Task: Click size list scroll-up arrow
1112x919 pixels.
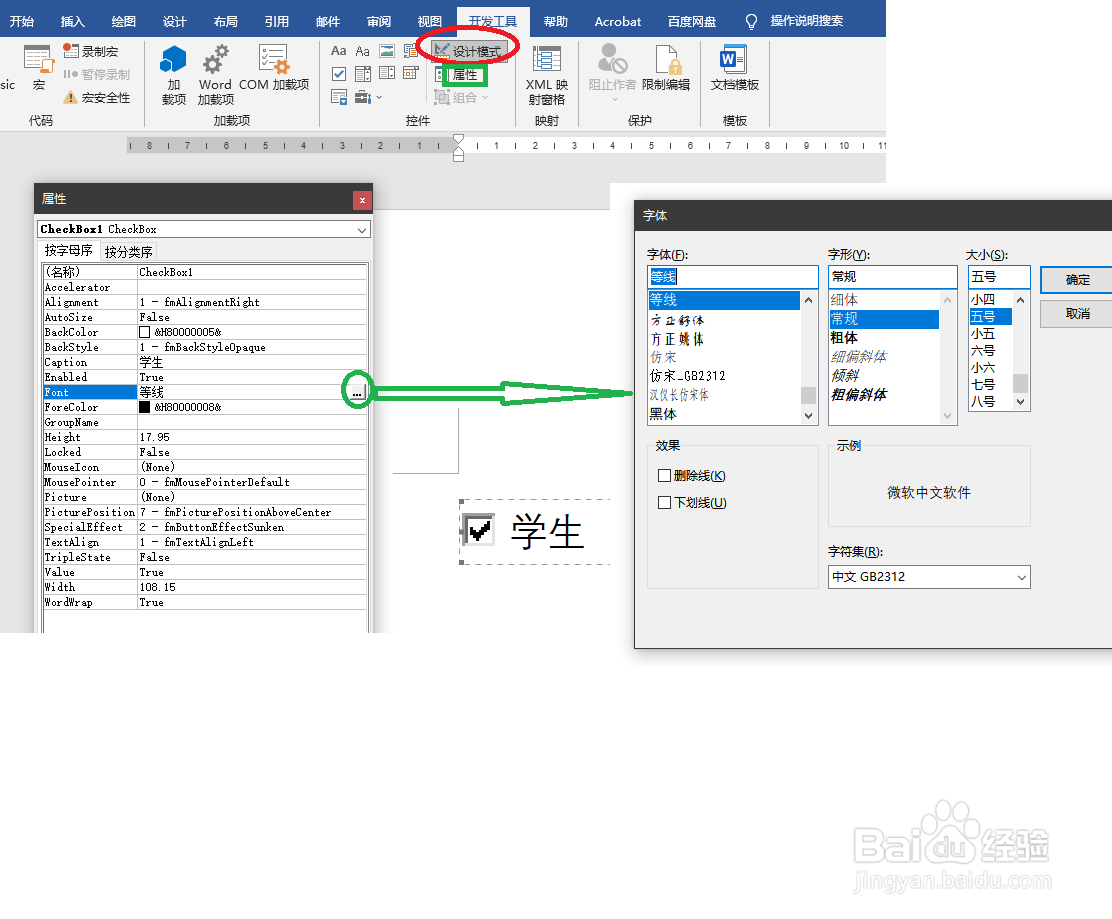Action: pos(1021,300)
